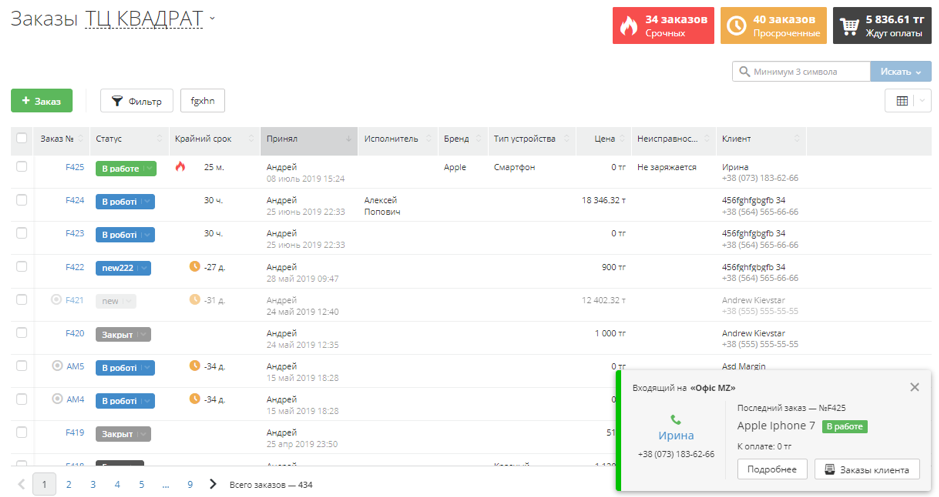
Task: Open the F424 order link
Action: click(x=75, y=200)
